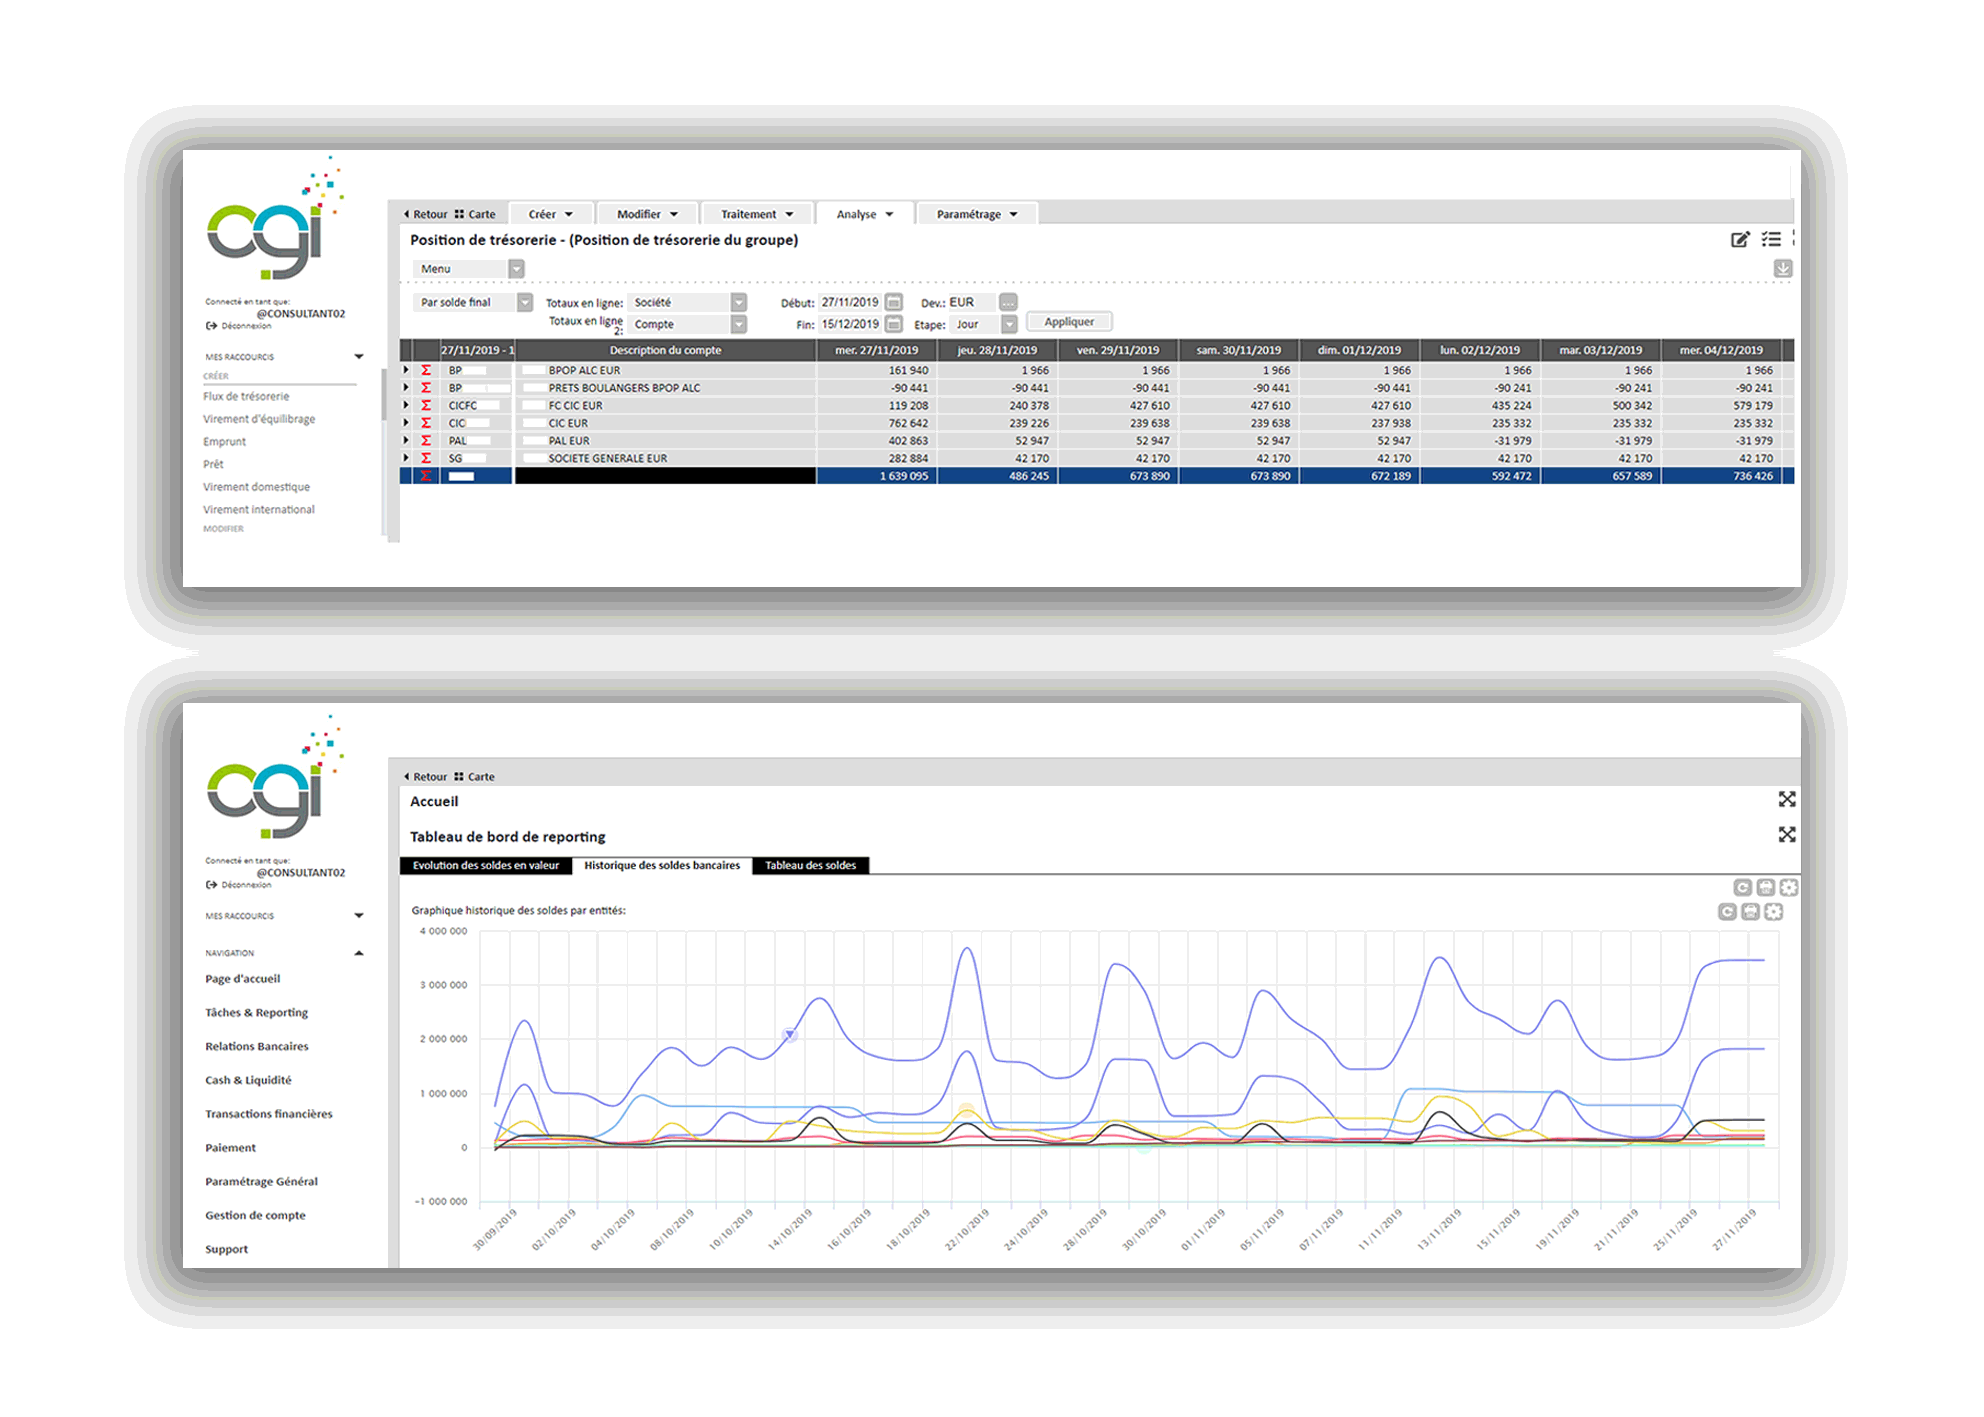Image resolution: width=1984 pixels, height=1417 pixels.
Task: Click the Carte grid icon in the treasury screen
Action: (x=459, y=214)
